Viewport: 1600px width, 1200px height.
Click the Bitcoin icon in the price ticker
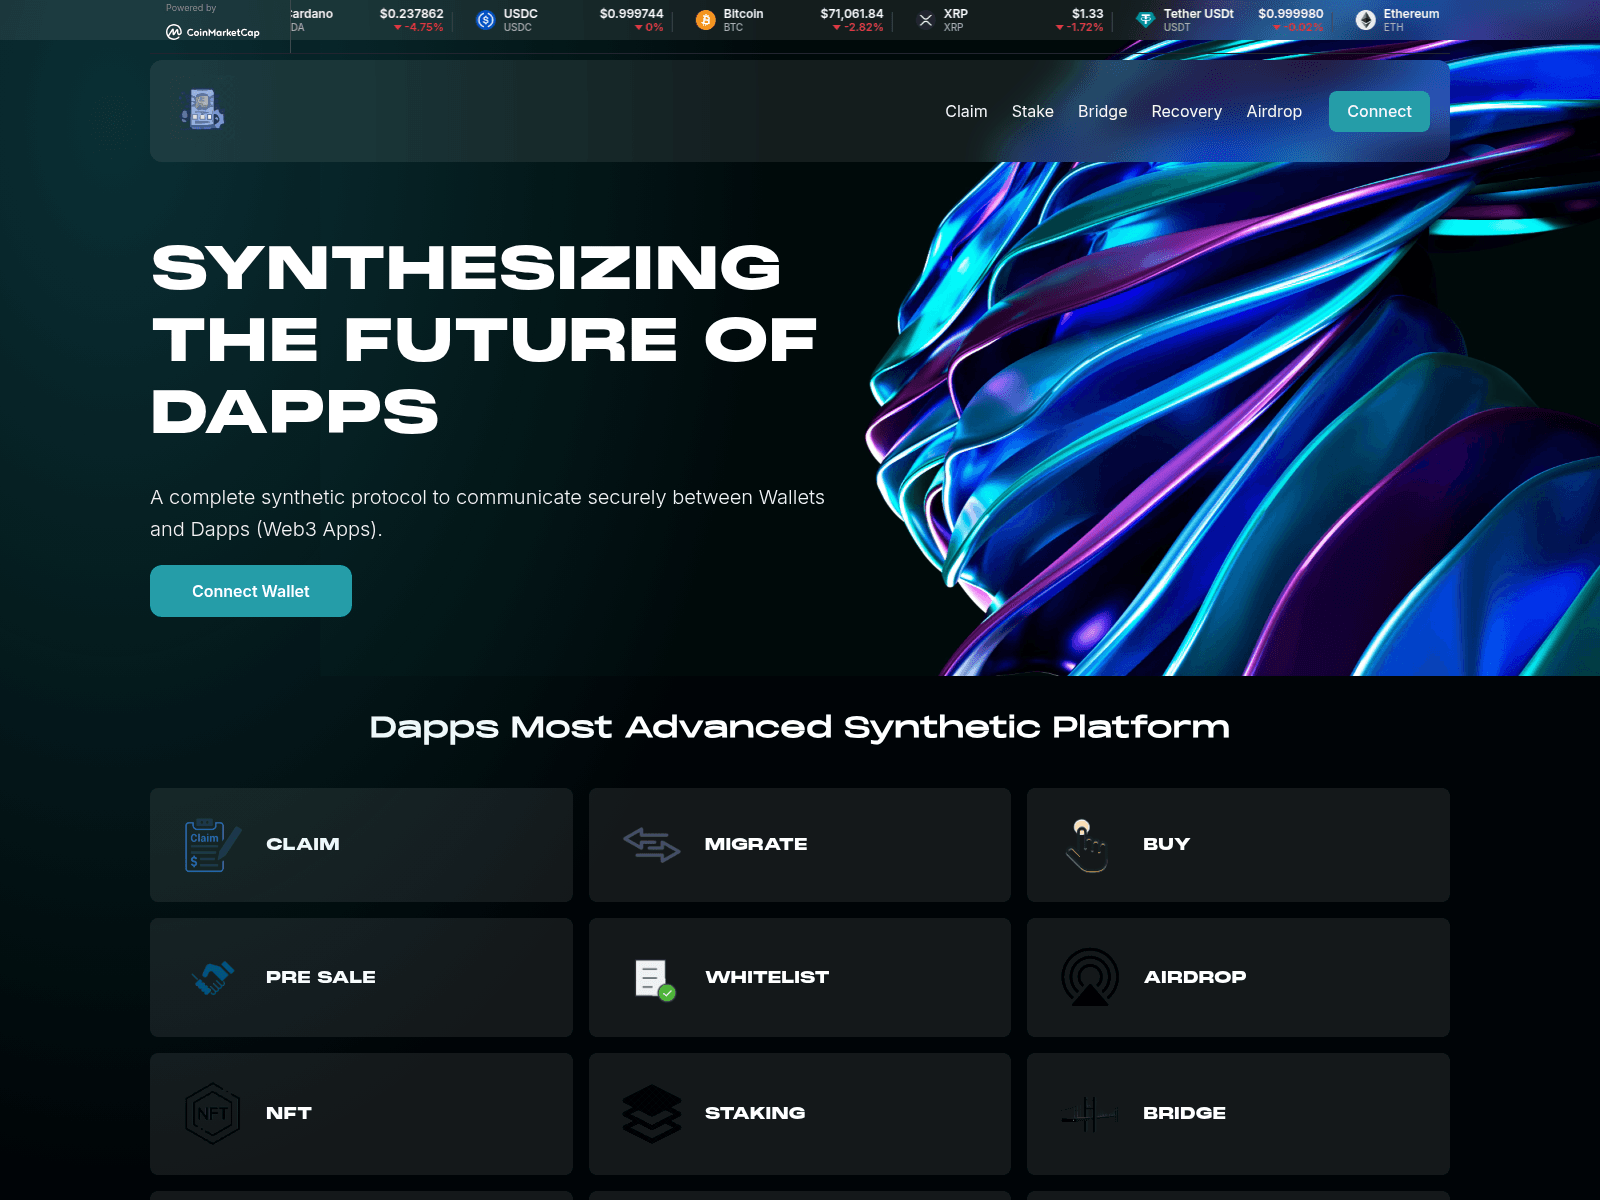tap(704, 19)
